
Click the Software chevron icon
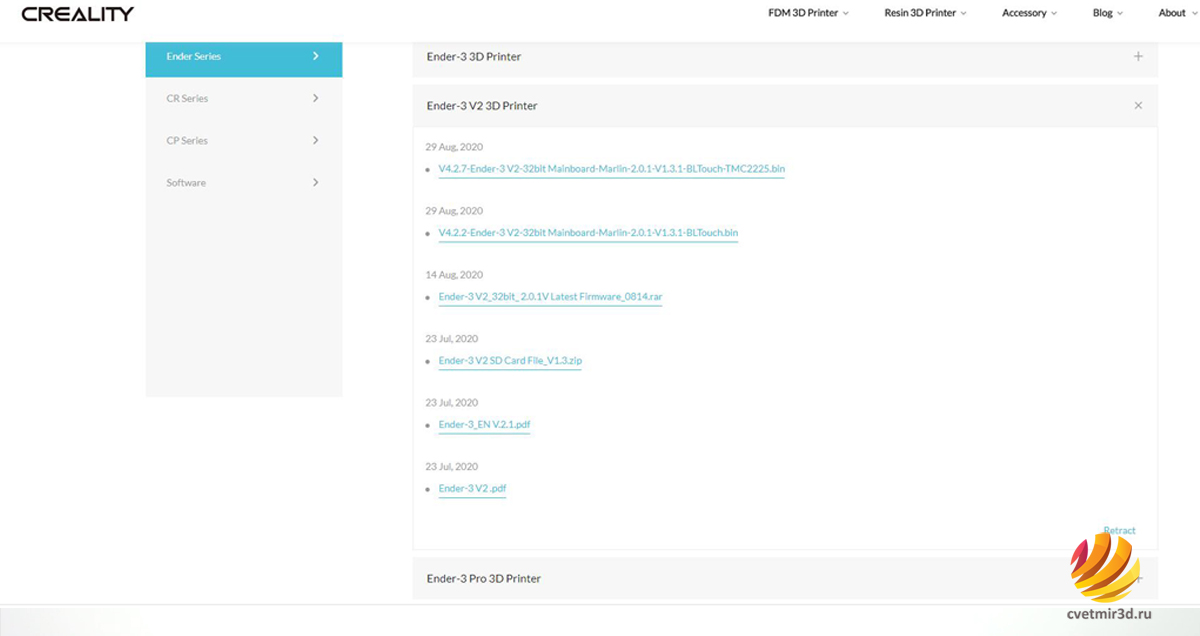(315, 183)
